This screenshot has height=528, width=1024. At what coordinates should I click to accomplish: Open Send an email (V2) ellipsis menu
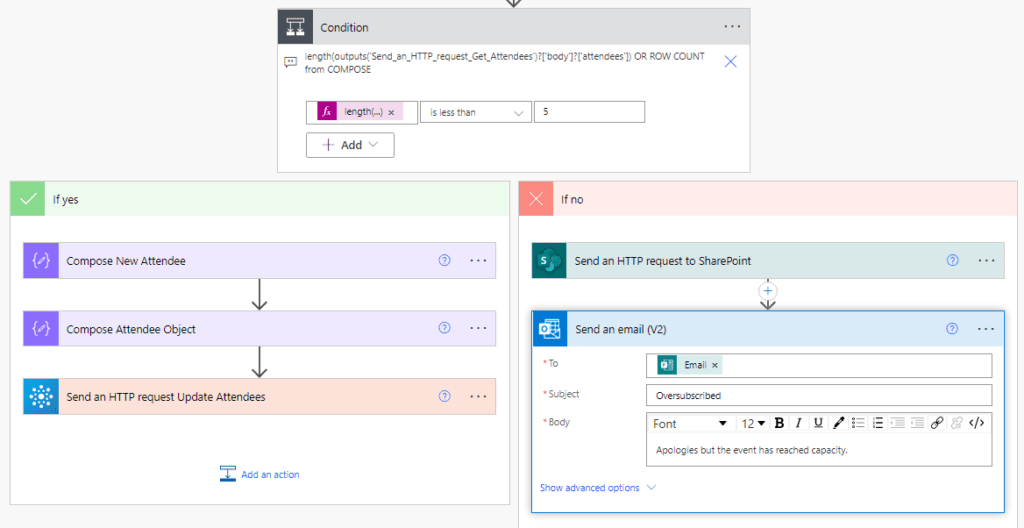click(x=987, y=329)
